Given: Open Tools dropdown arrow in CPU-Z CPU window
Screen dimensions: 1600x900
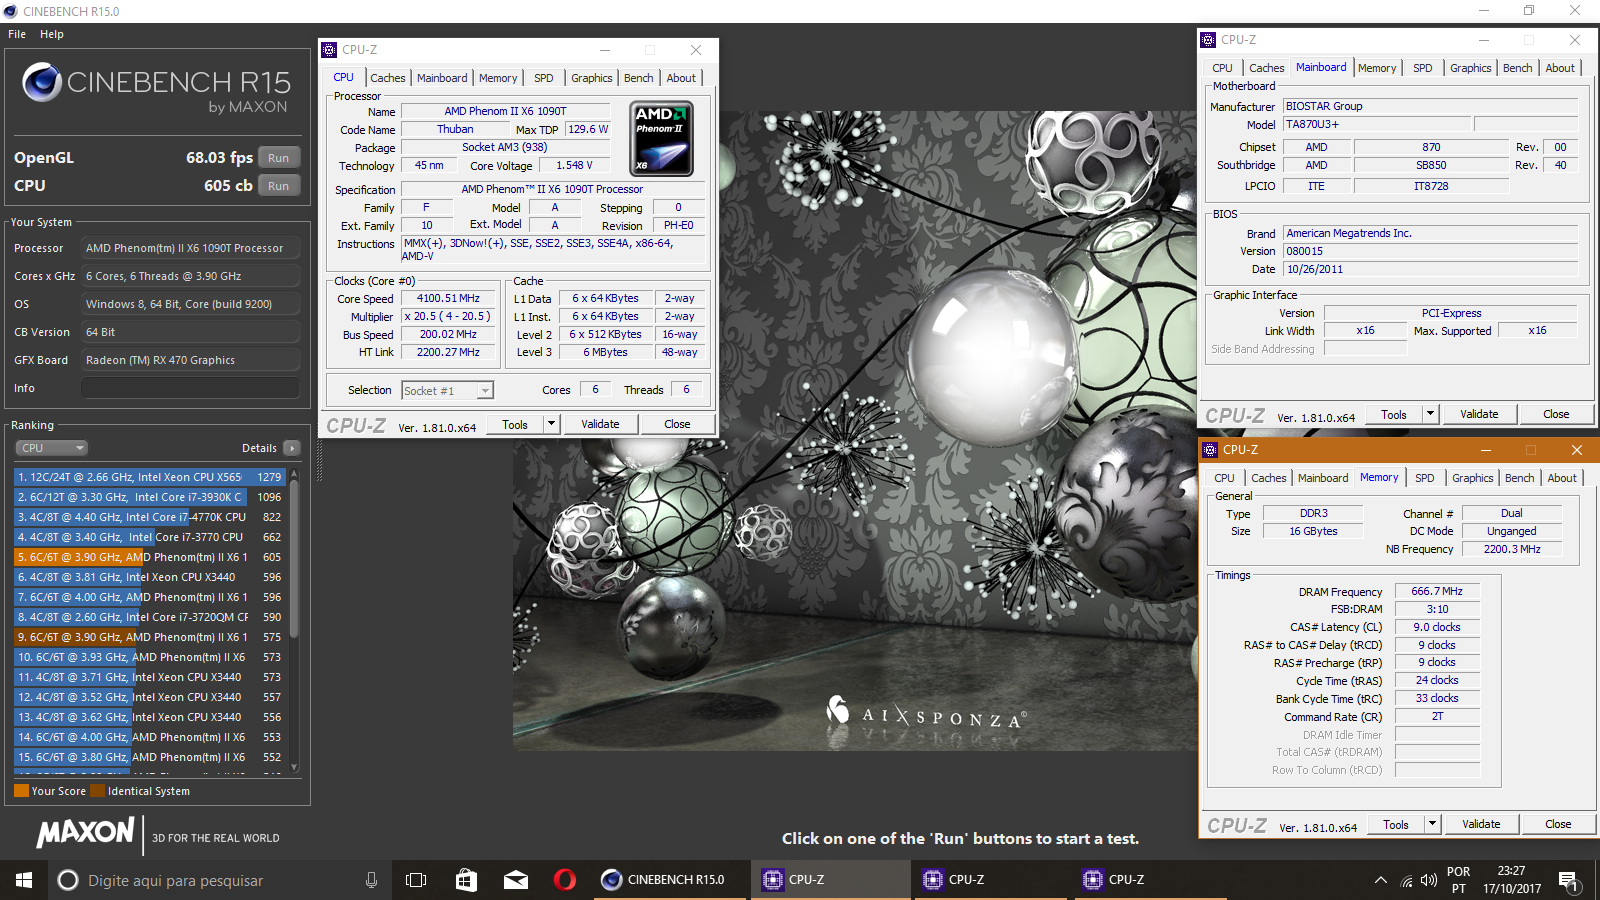Looking at the screenshot, I should click(x=551, y=424).
